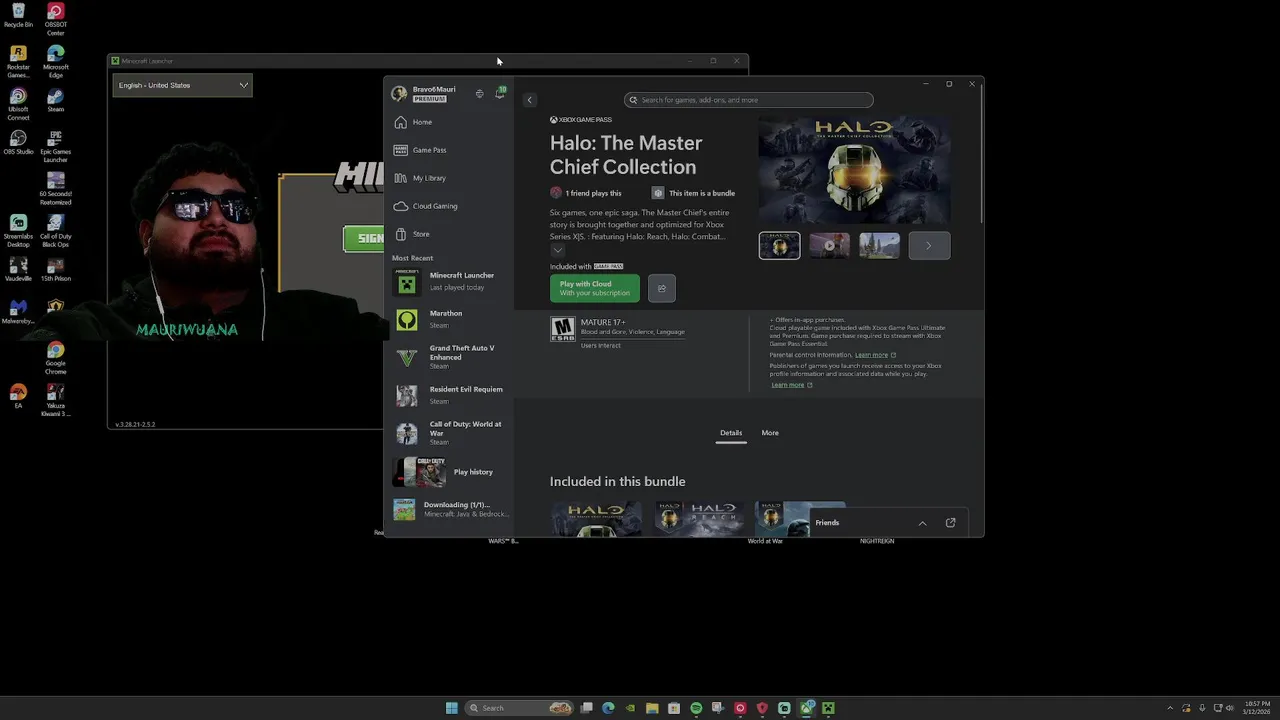Click This item is a bundle

(x=693, y=193)
